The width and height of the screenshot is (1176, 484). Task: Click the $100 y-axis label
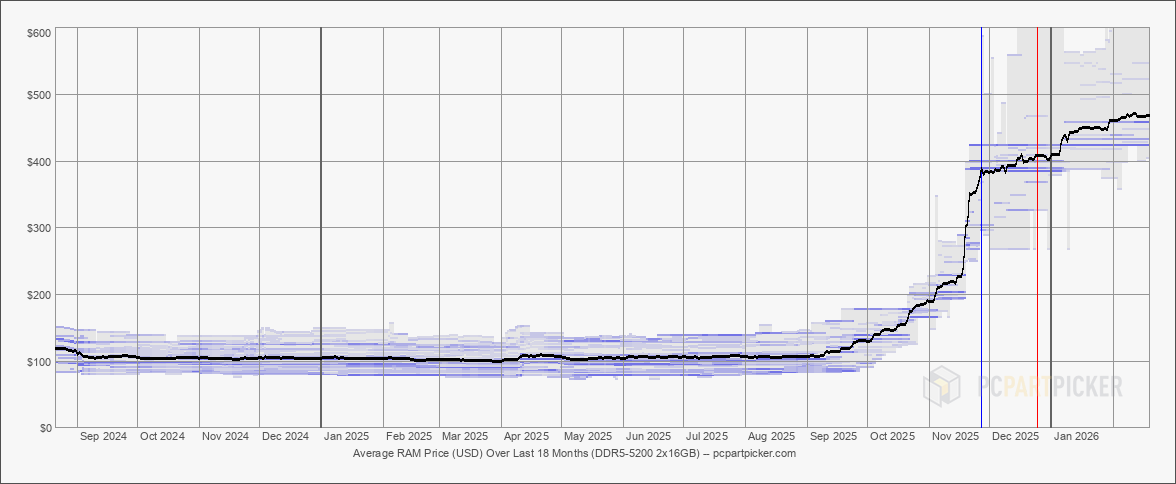coord(41,362)
